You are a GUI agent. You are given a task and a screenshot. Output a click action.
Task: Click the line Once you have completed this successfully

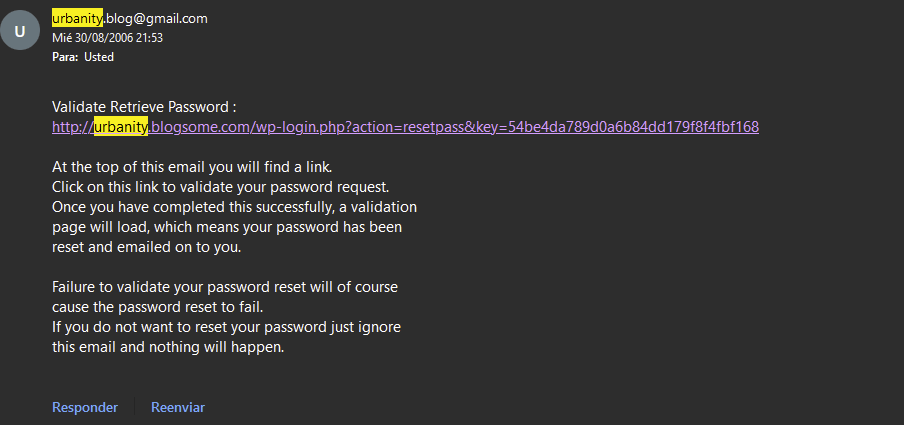coord(234,207)
